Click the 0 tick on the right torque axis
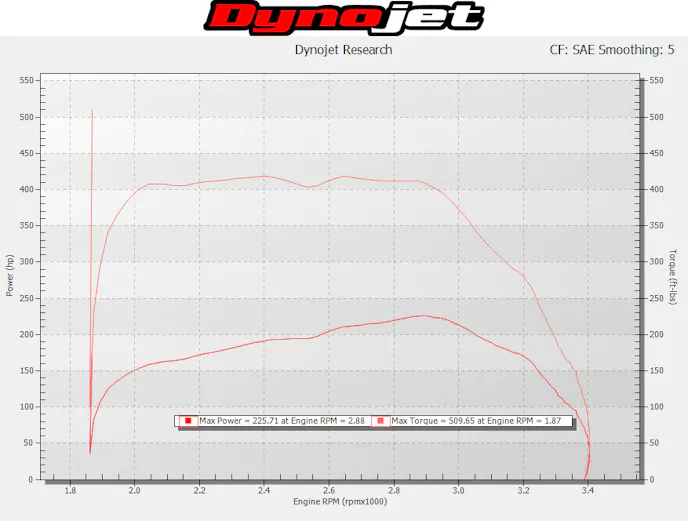Viewport: 688px width, 521px height. pos(652,480)
